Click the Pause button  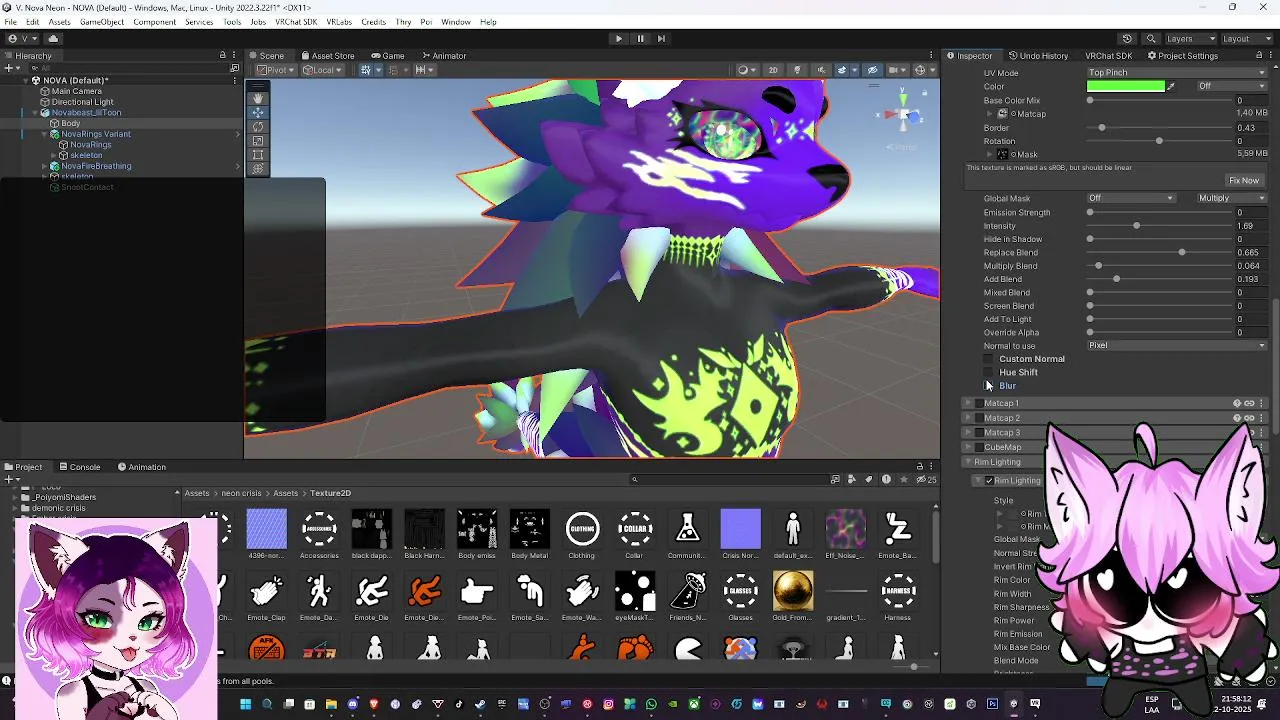pyautogui.click(x=640, y=39)
